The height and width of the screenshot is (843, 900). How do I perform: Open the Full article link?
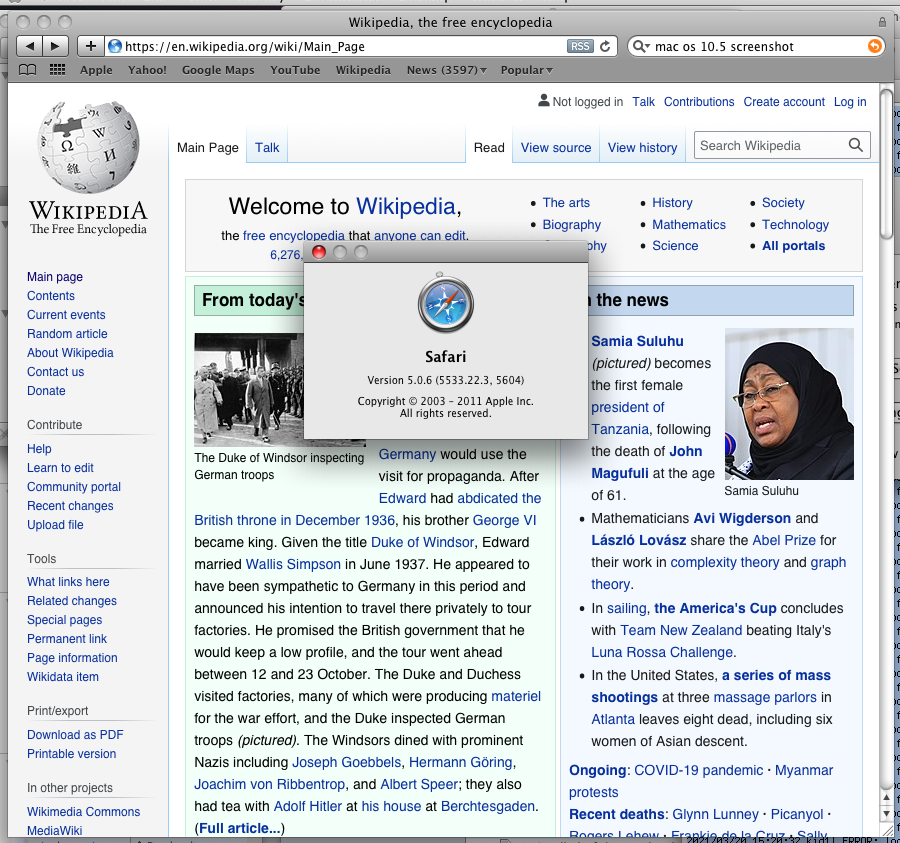(239, 828)
